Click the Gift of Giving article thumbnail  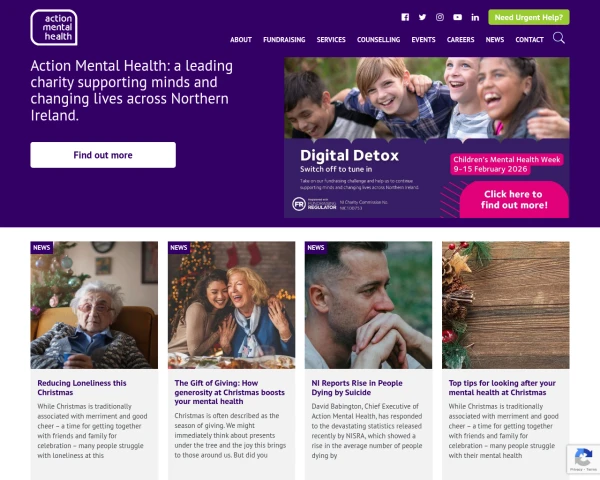(232, 305)
